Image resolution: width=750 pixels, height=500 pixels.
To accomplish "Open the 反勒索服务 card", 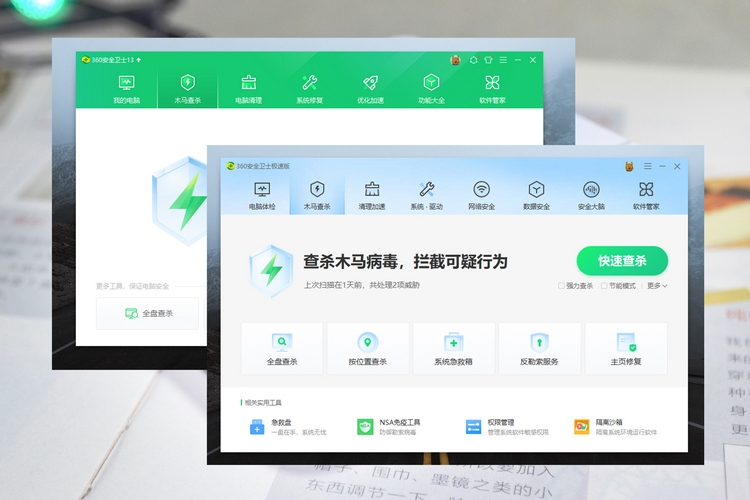I will [539, 348].
